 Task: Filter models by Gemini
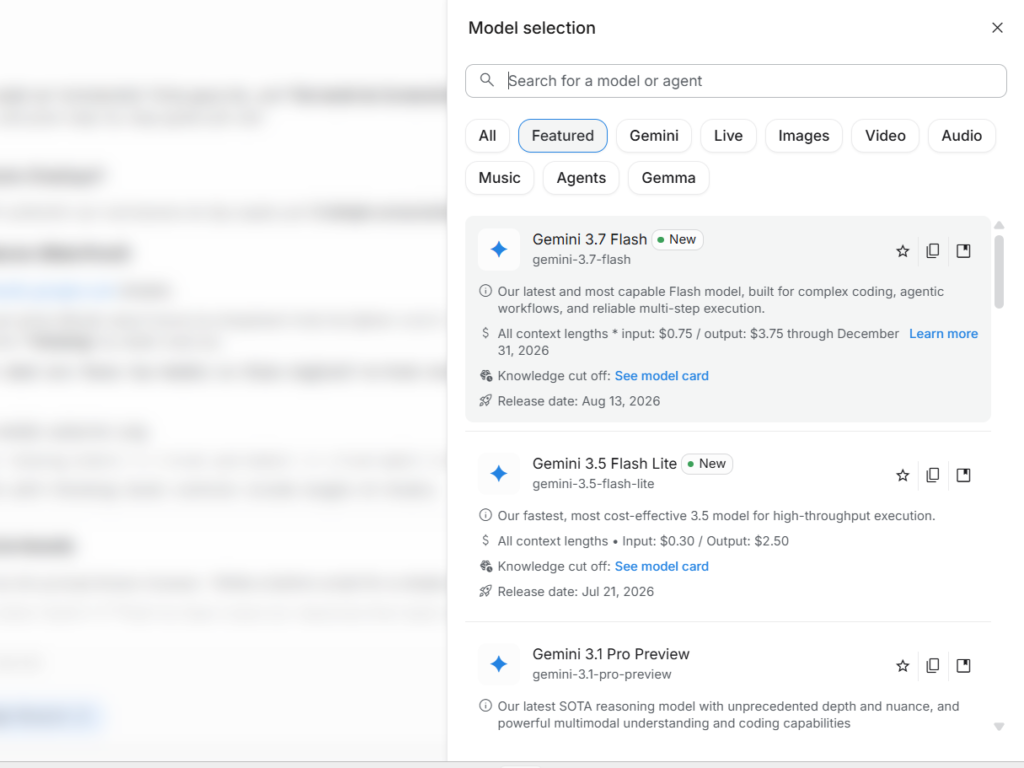654,136
